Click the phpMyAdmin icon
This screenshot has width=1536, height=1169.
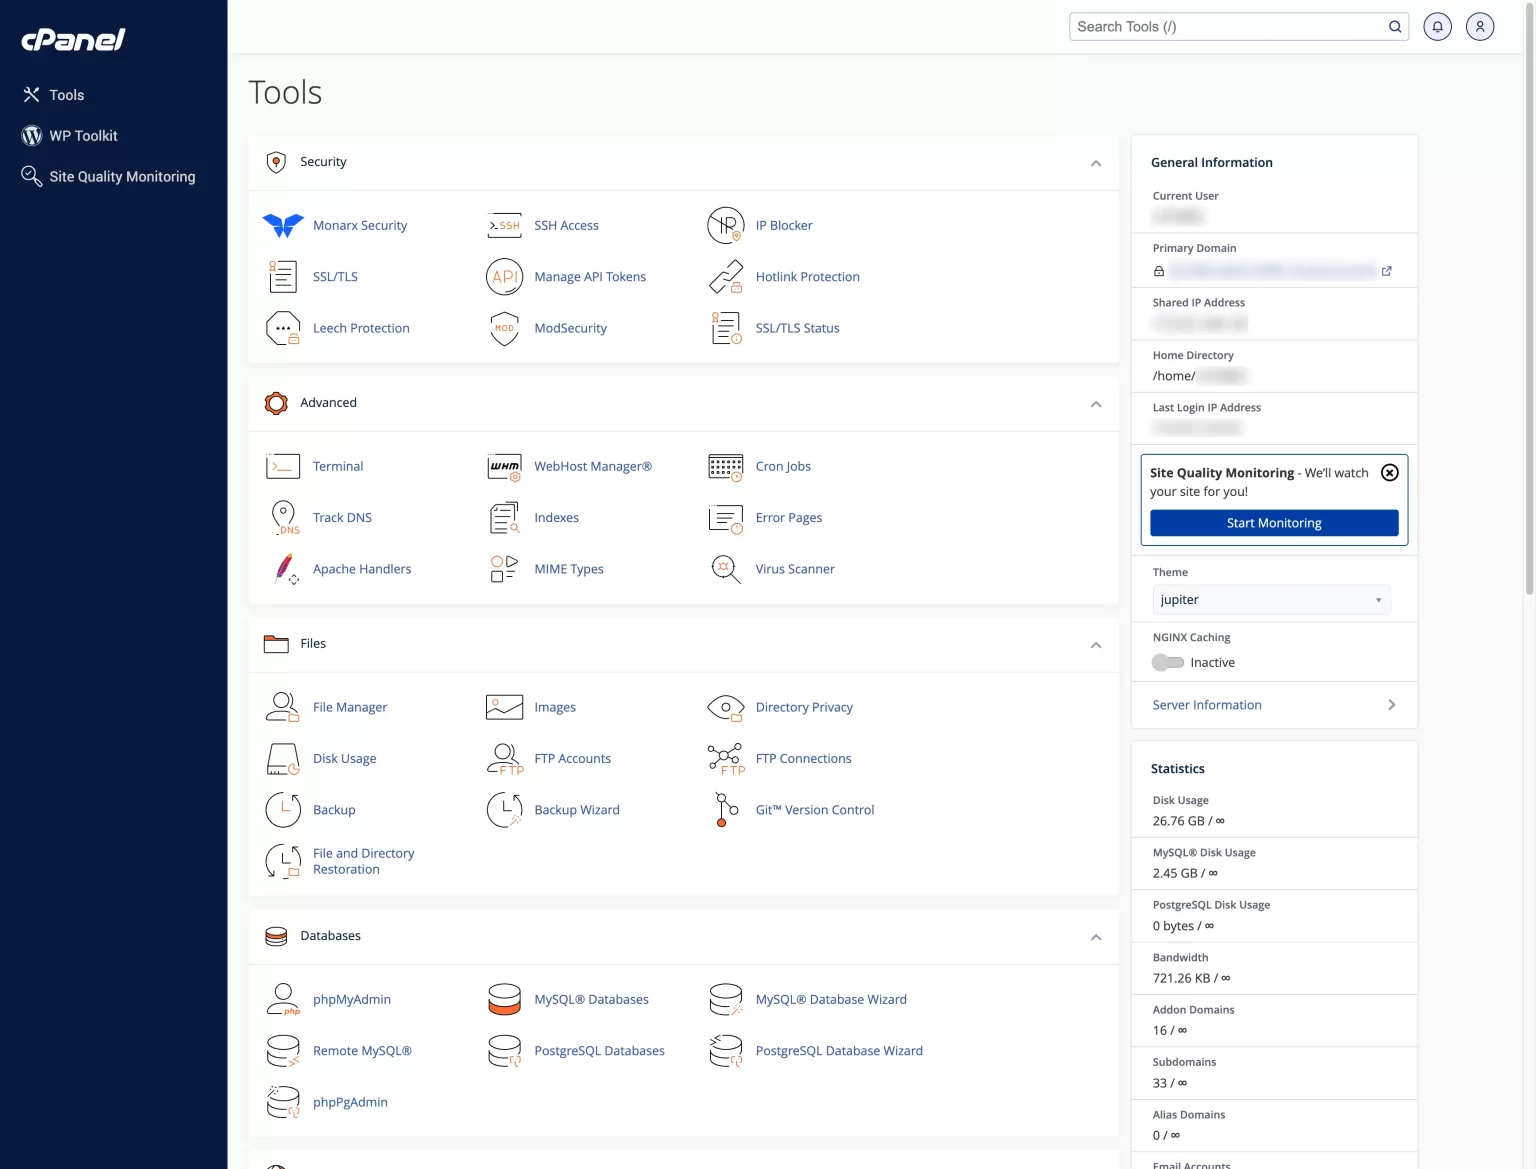tap(283, 999)
